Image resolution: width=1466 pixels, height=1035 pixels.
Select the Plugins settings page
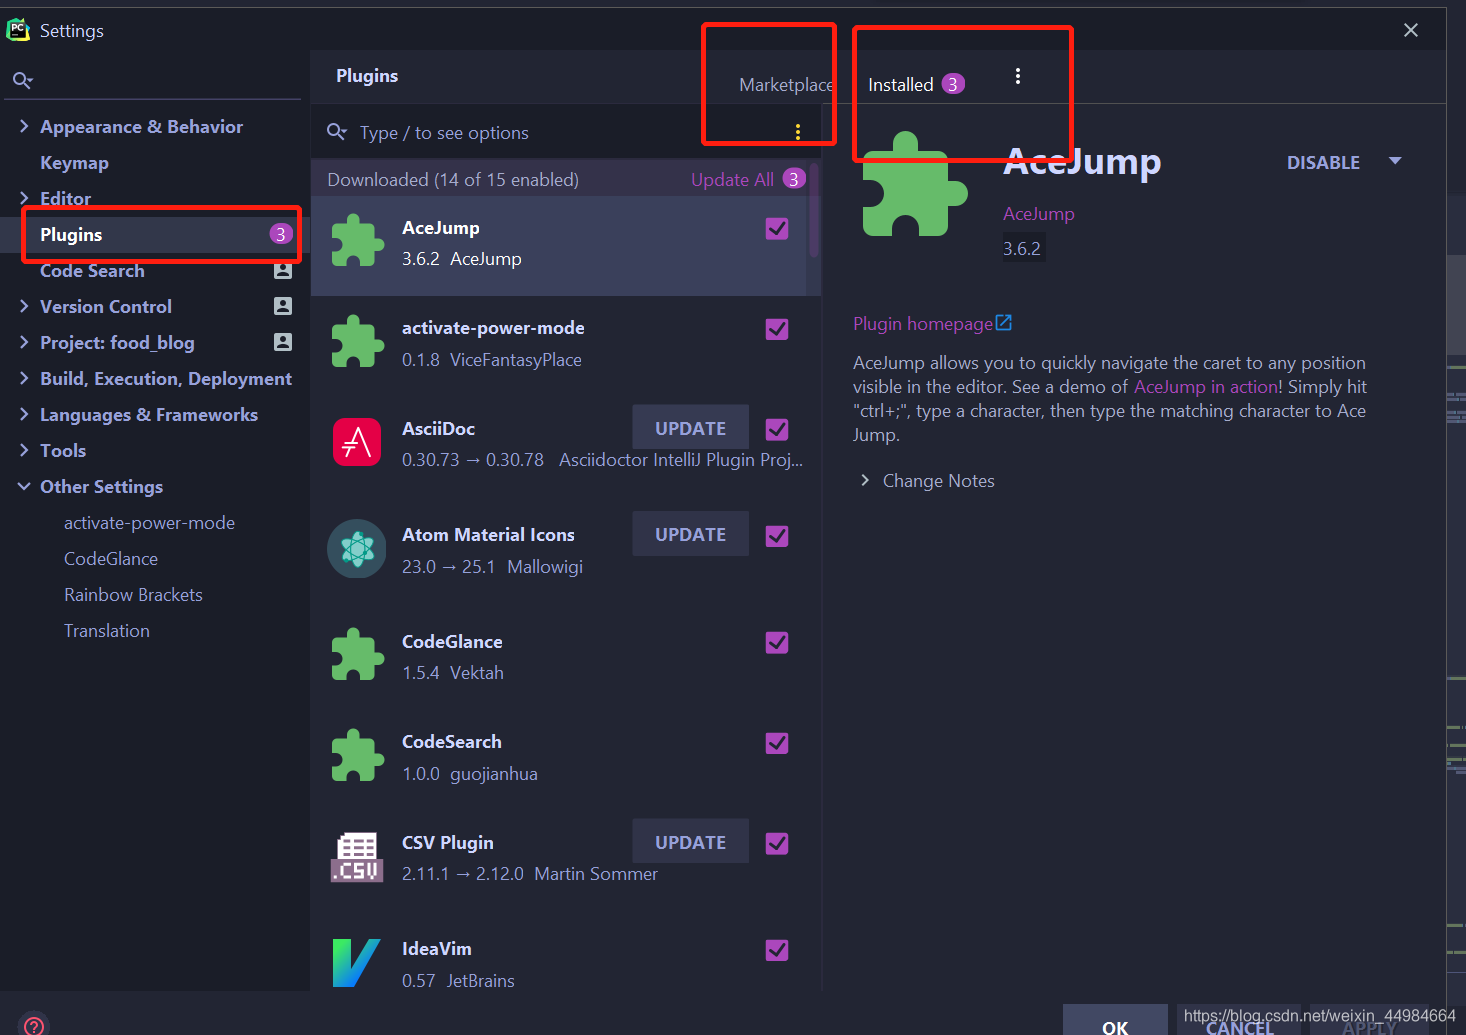tap(155, 234)
